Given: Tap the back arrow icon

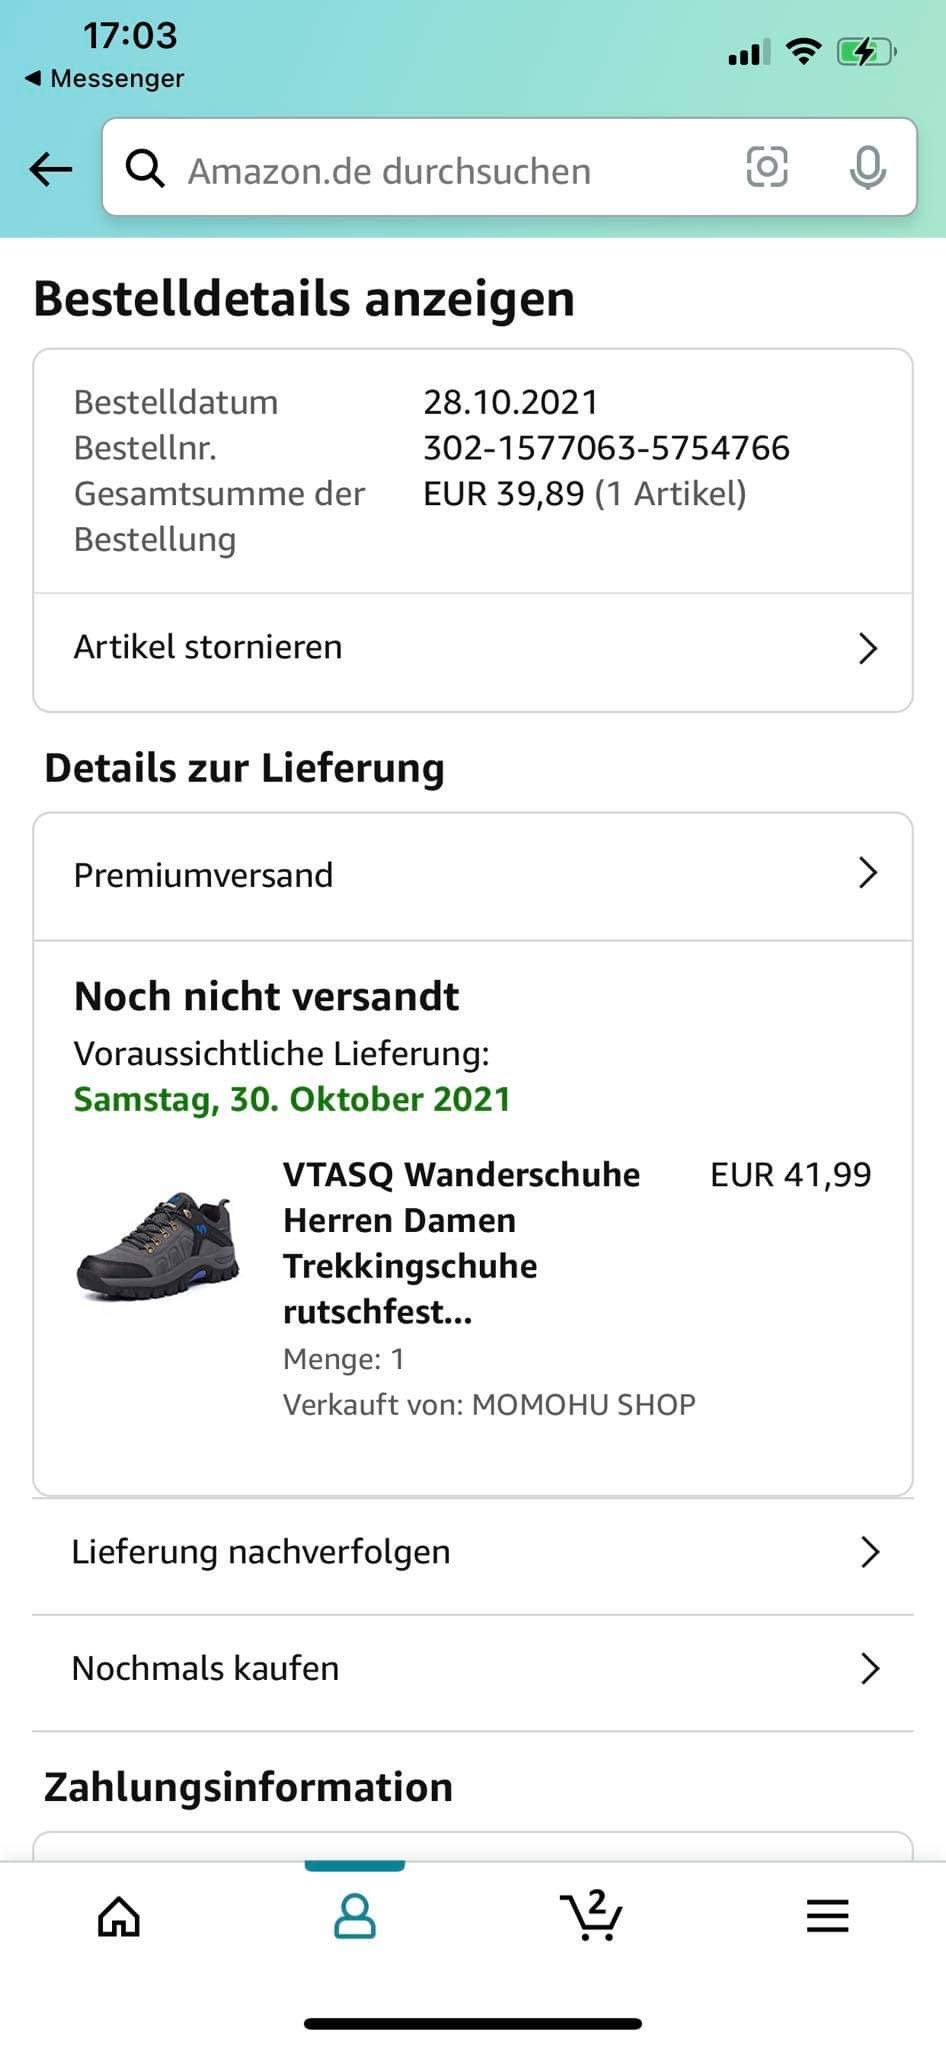Looking at the screenshot, I should pyautogui.click(x=51, y=169).
